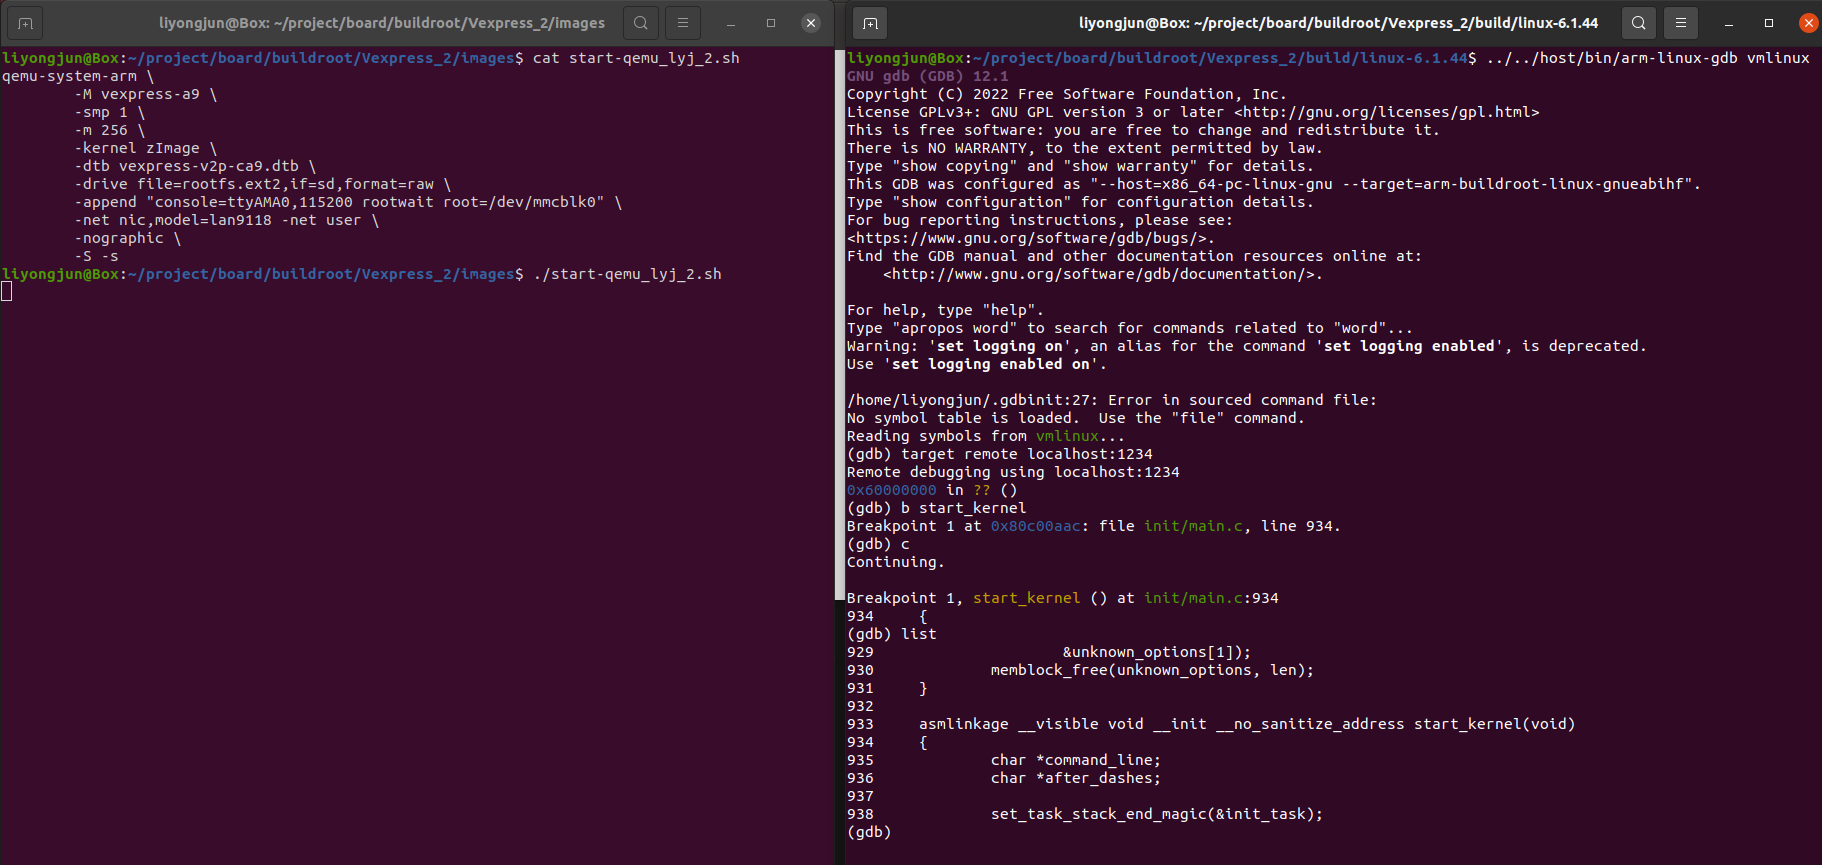Viewport: 1822px width, 865px height.
Task: Close the left images terminal window
Action: pos(811,23)
